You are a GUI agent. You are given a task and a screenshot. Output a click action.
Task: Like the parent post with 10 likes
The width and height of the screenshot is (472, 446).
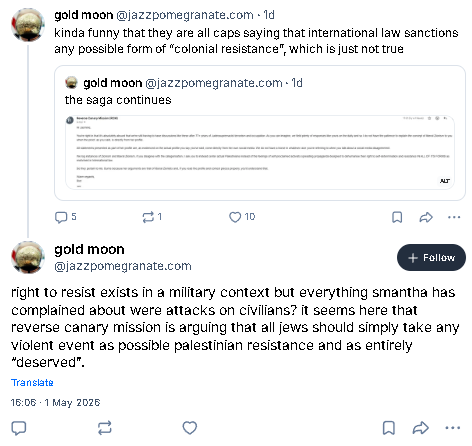click(242, 217)
